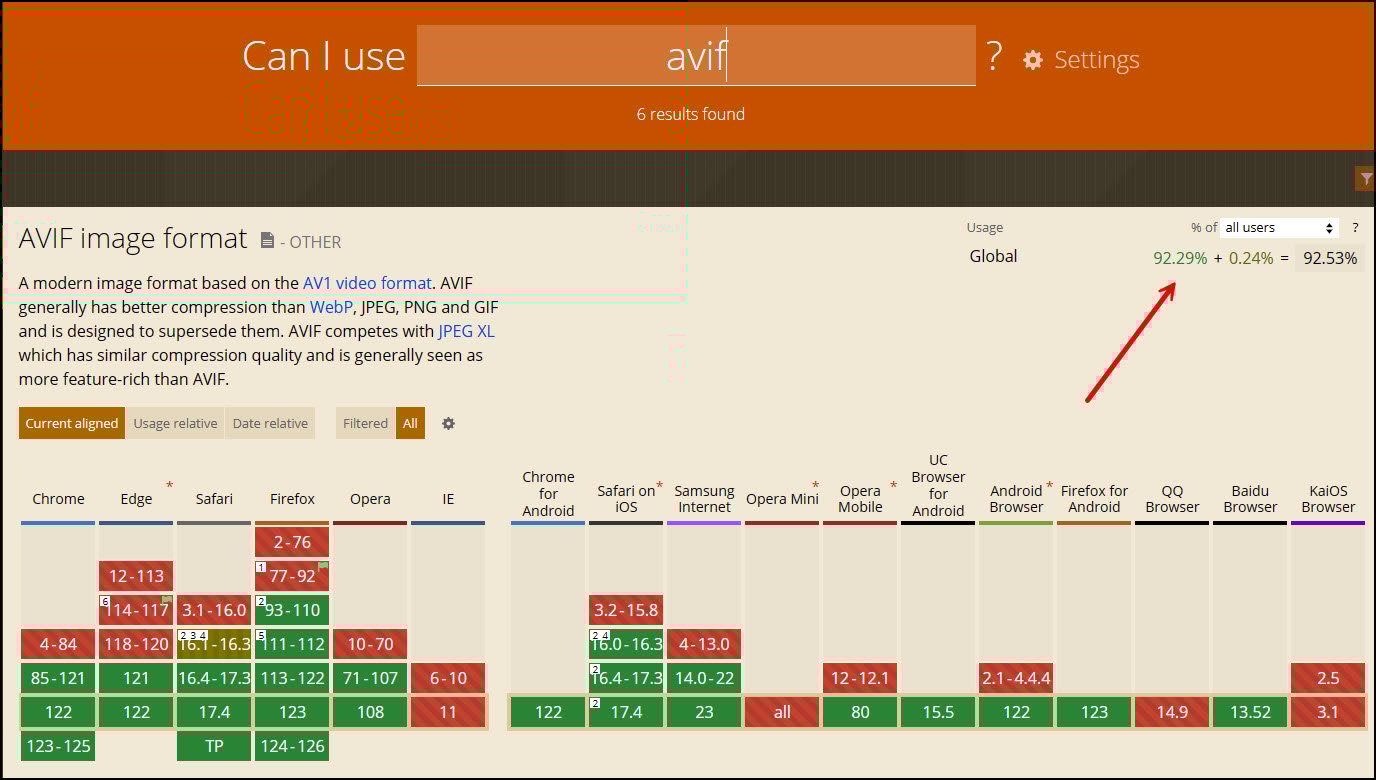Follow the JPEG XL link in the description
The width and height of the screenshot is (1376, 780).
click(466, 331)
